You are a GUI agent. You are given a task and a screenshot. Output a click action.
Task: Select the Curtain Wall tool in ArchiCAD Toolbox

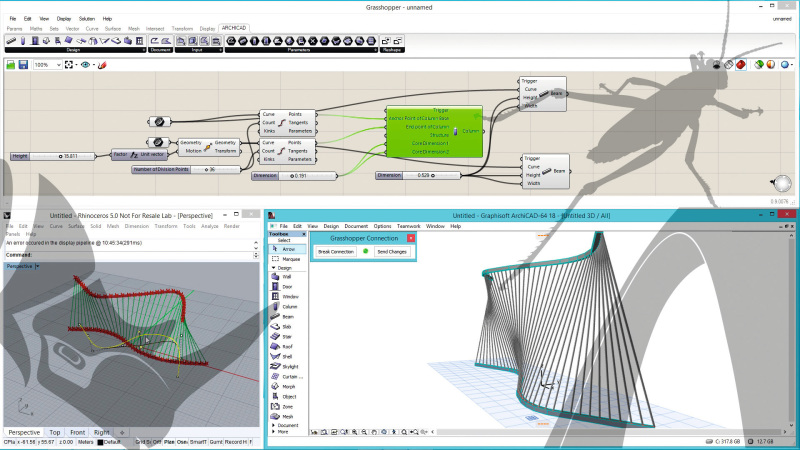pyautogui.click(x=287, y=377)
